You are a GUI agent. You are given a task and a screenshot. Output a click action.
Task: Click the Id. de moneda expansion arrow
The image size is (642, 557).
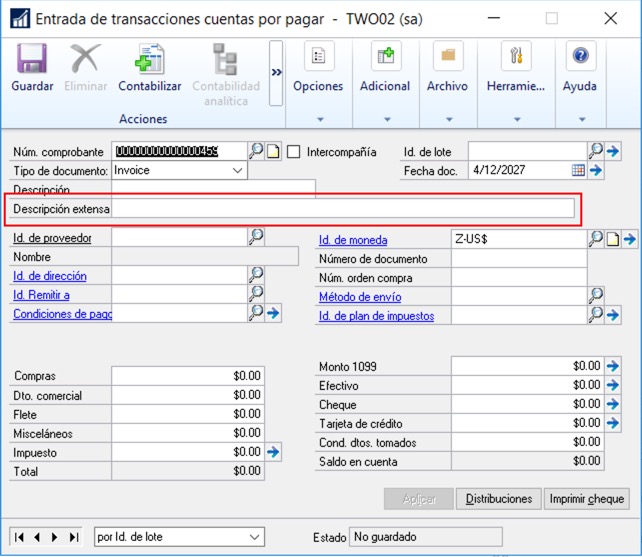tap(630, 239)
